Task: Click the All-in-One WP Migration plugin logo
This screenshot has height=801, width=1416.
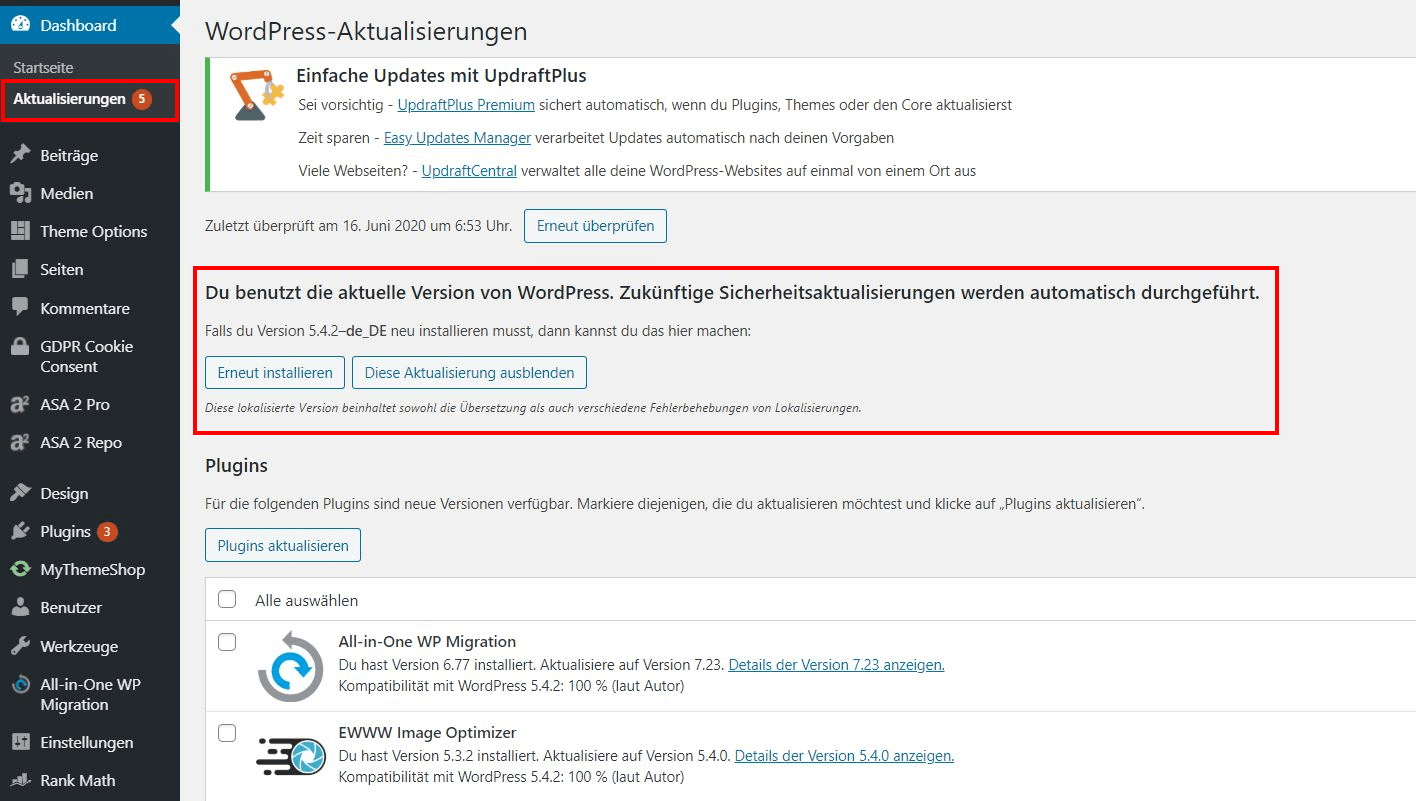Action: point(290,667)
